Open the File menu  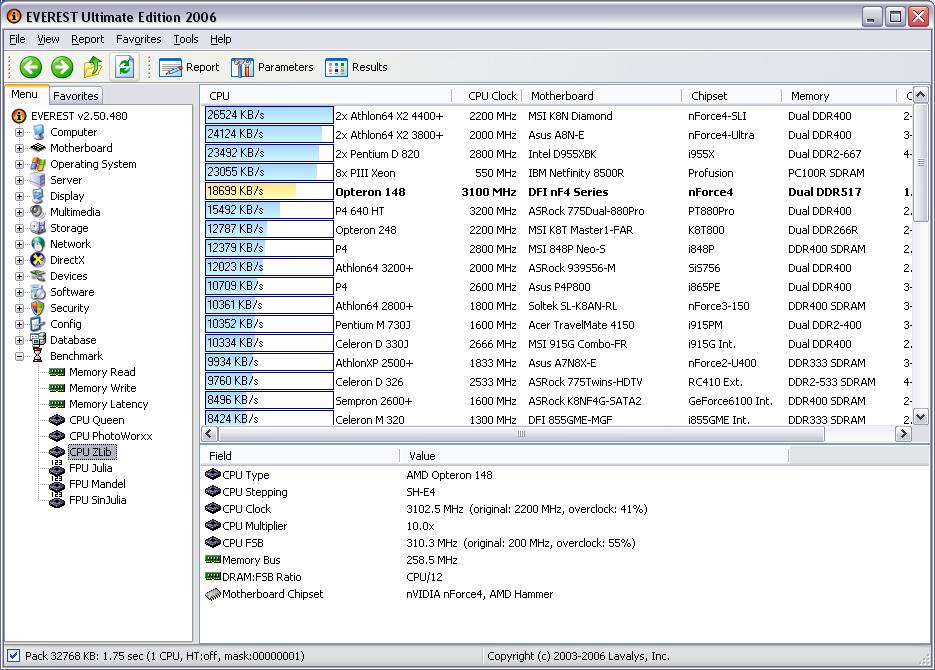pyautogui.click(x=17, y=39)
